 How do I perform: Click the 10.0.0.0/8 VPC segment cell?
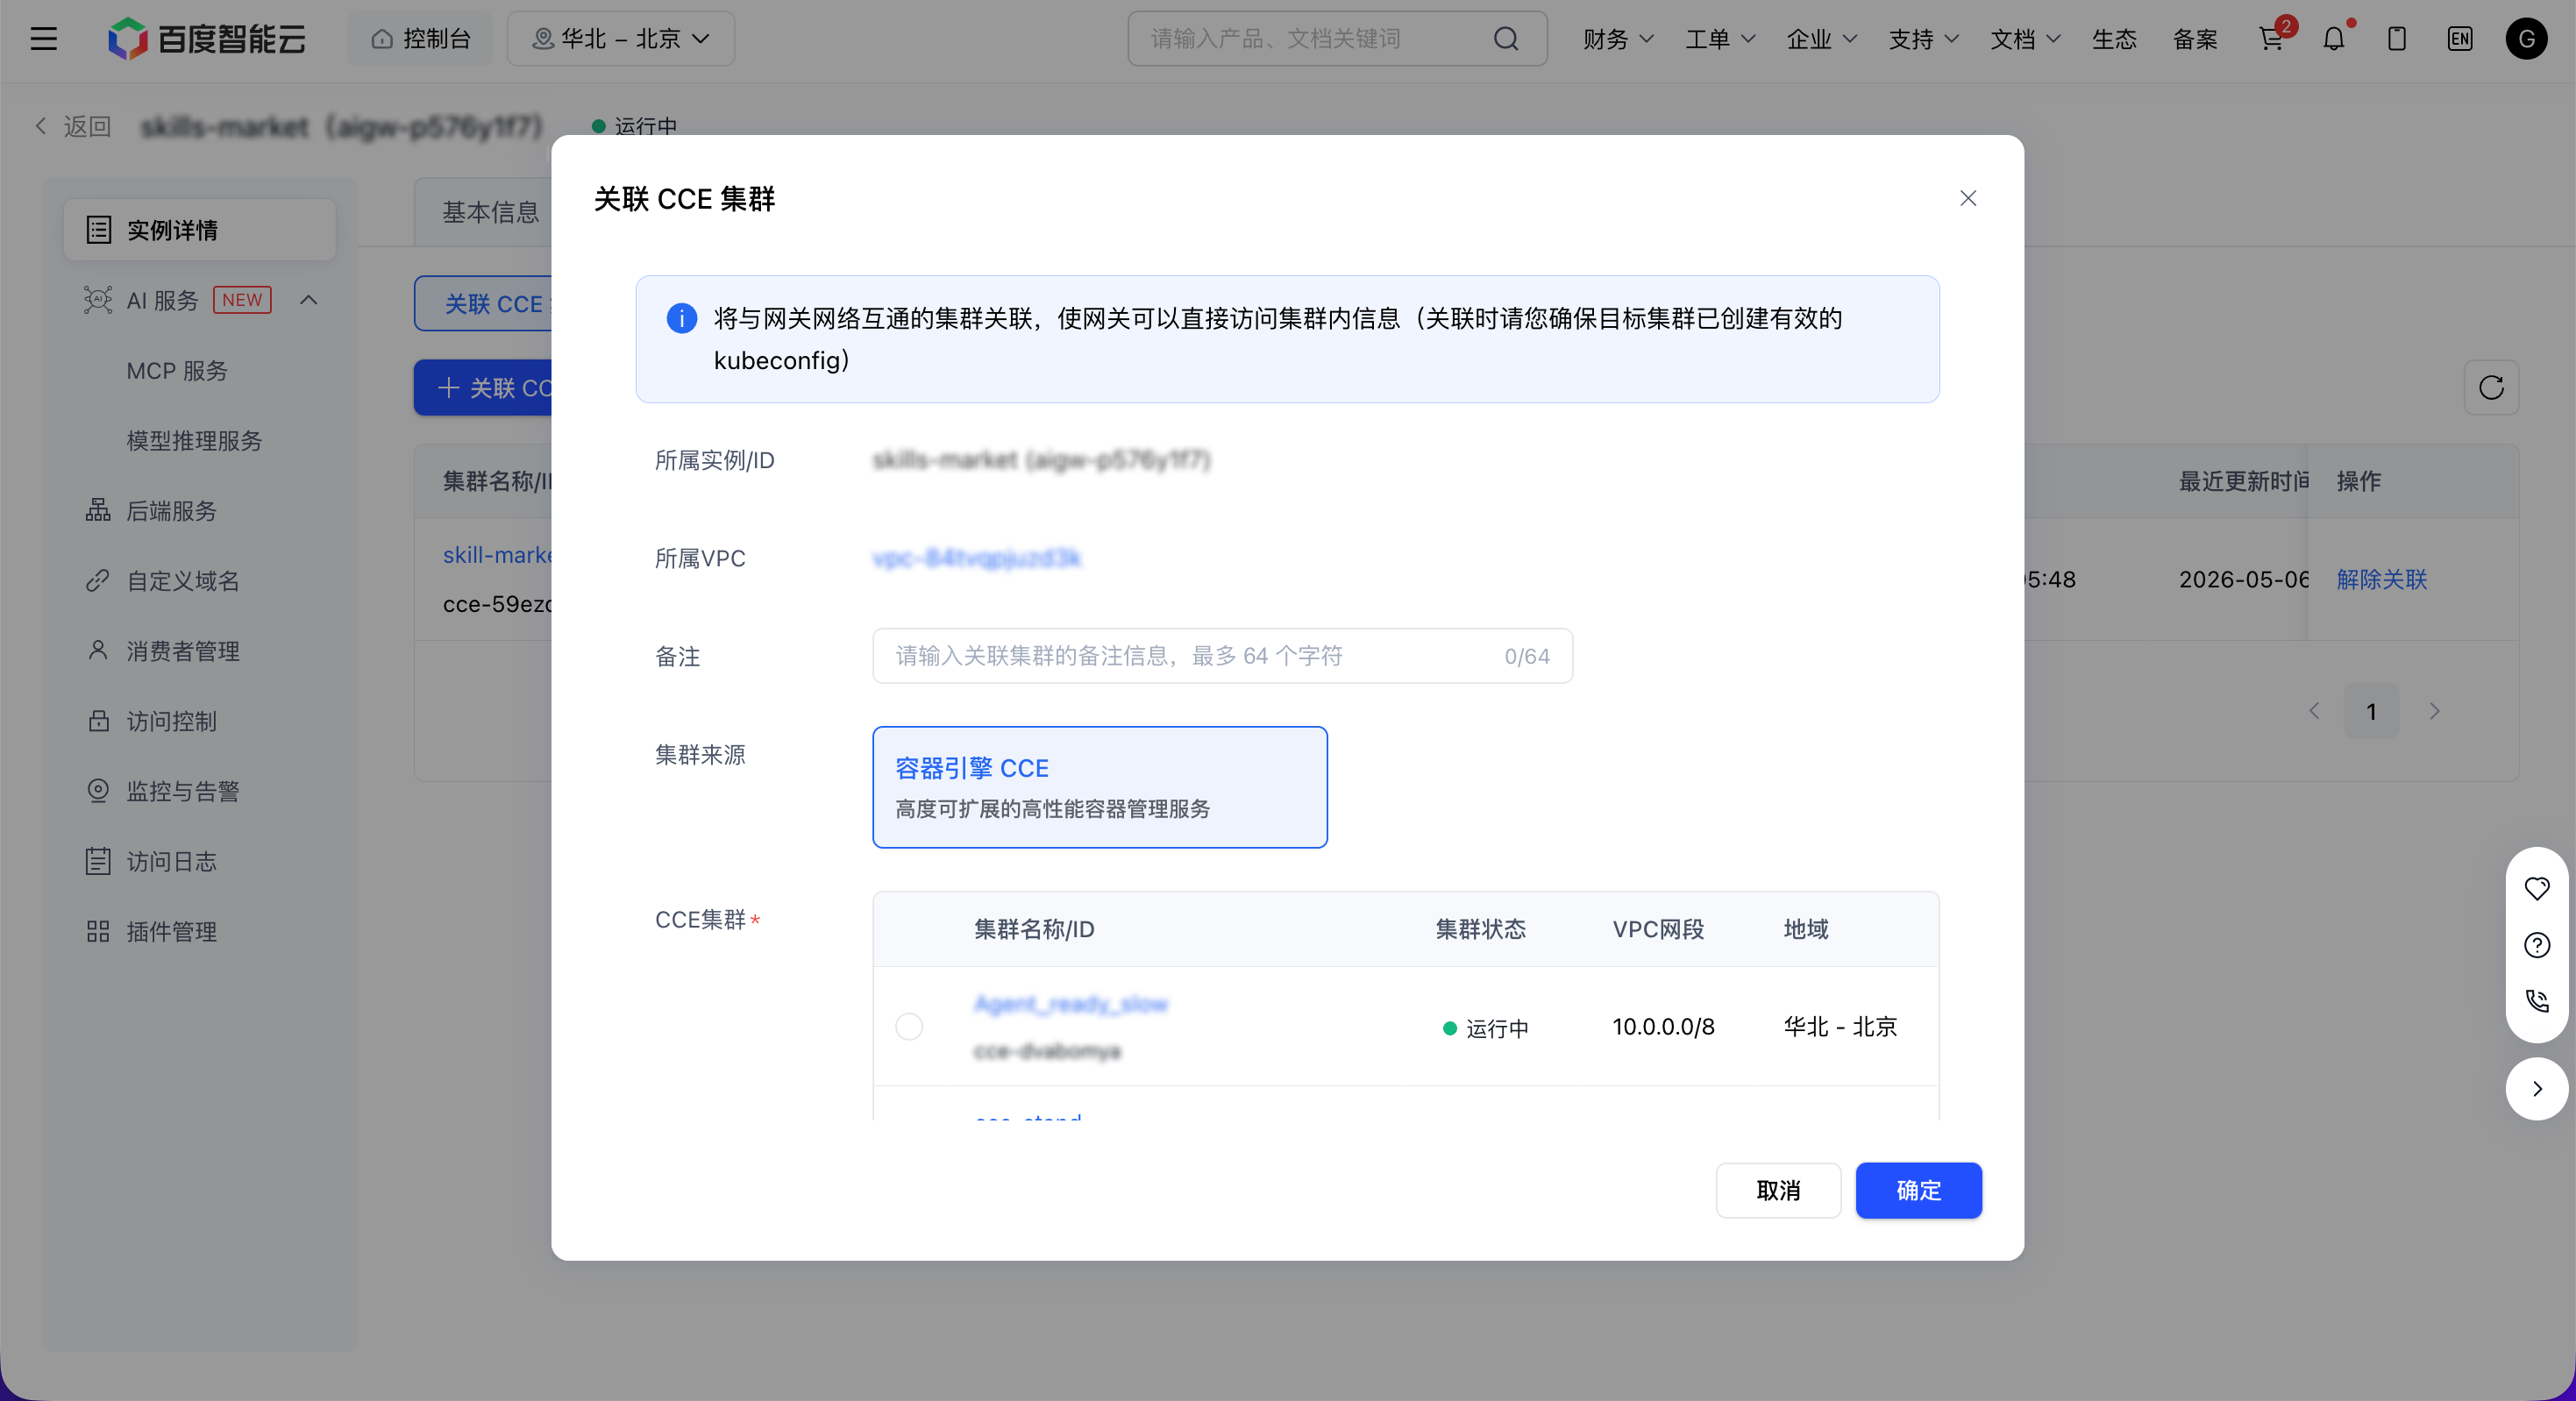[1663, 1026]
